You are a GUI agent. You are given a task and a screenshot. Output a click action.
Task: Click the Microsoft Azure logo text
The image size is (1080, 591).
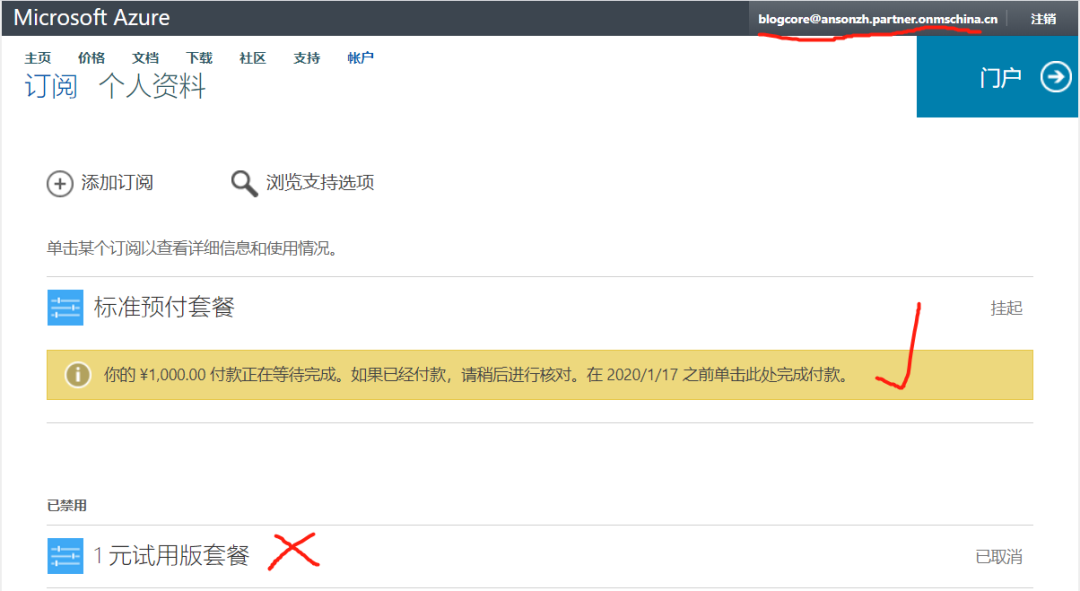point(92,17)
